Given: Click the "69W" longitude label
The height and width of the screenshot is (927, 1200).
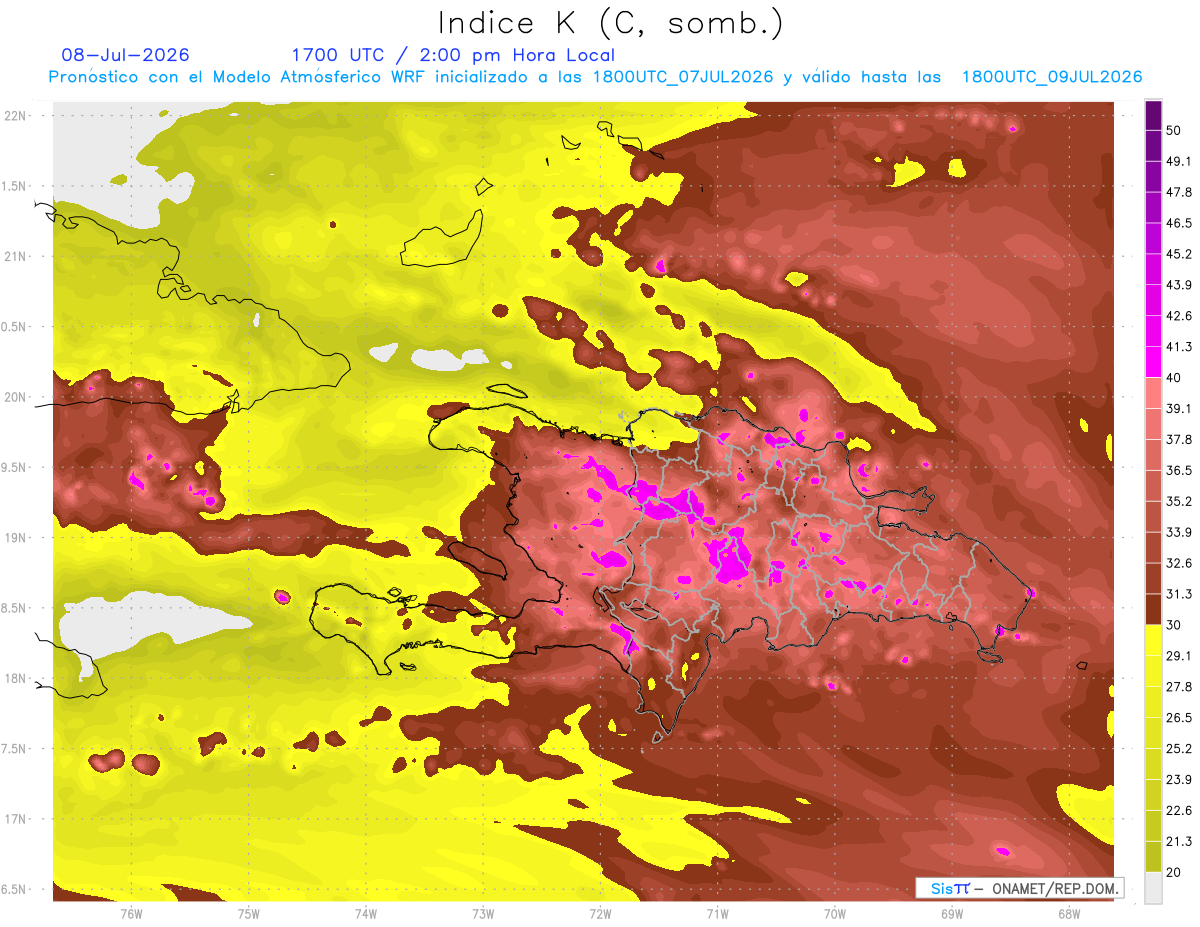Looking at the screenshot, I should pyautogui.click(x=952, y=914).
